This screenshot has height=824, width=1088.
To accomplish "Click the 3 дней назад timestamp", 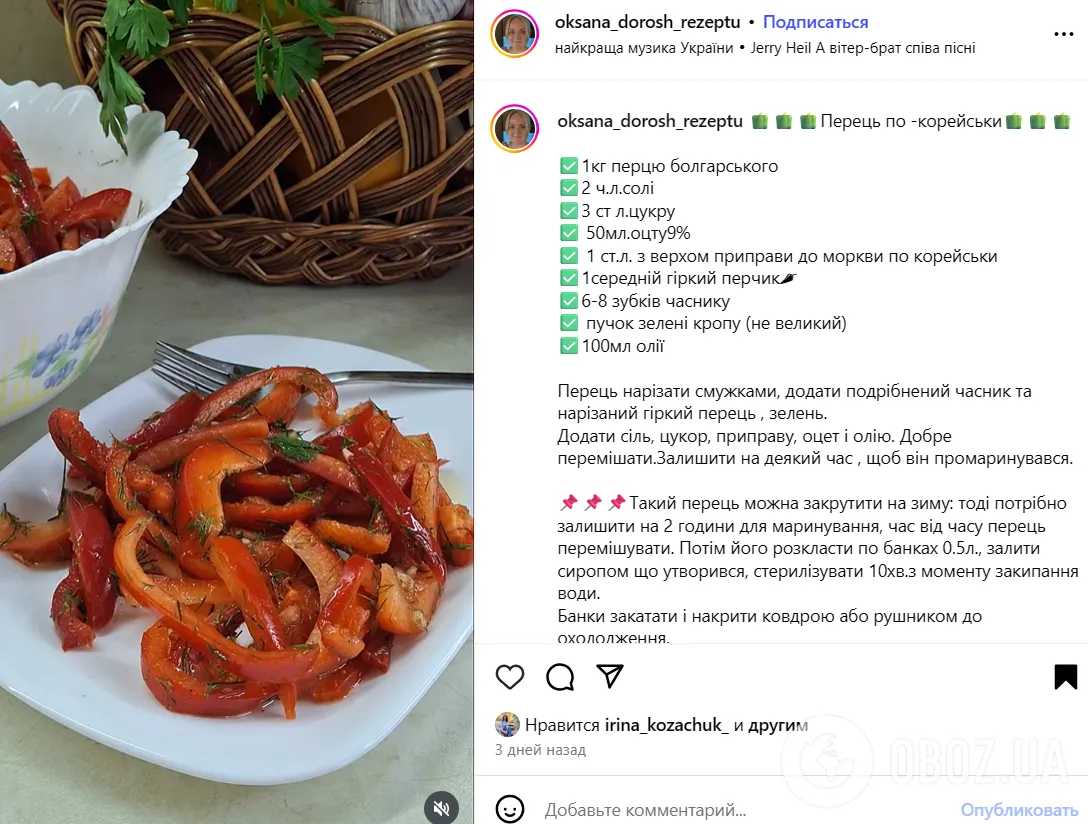I will 541,750.
